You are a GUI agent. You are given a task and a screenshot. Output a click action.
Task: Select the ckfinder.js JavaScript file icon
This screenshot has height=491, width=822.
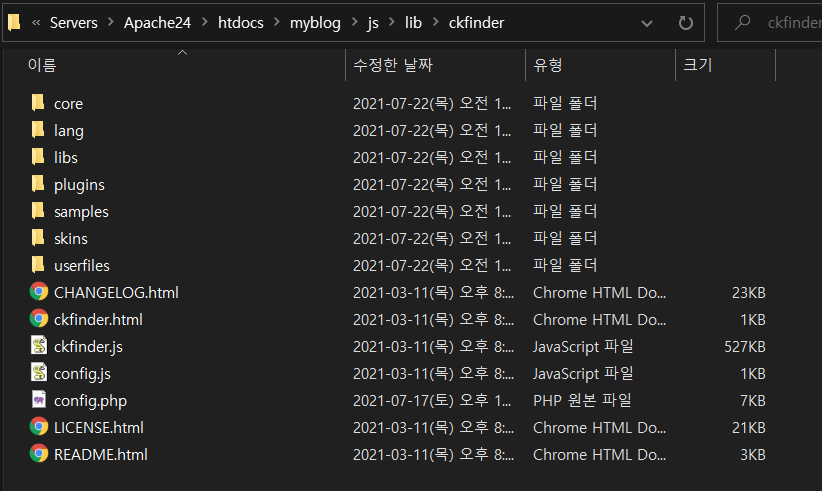pyautogui.click(x=39, y=346)
